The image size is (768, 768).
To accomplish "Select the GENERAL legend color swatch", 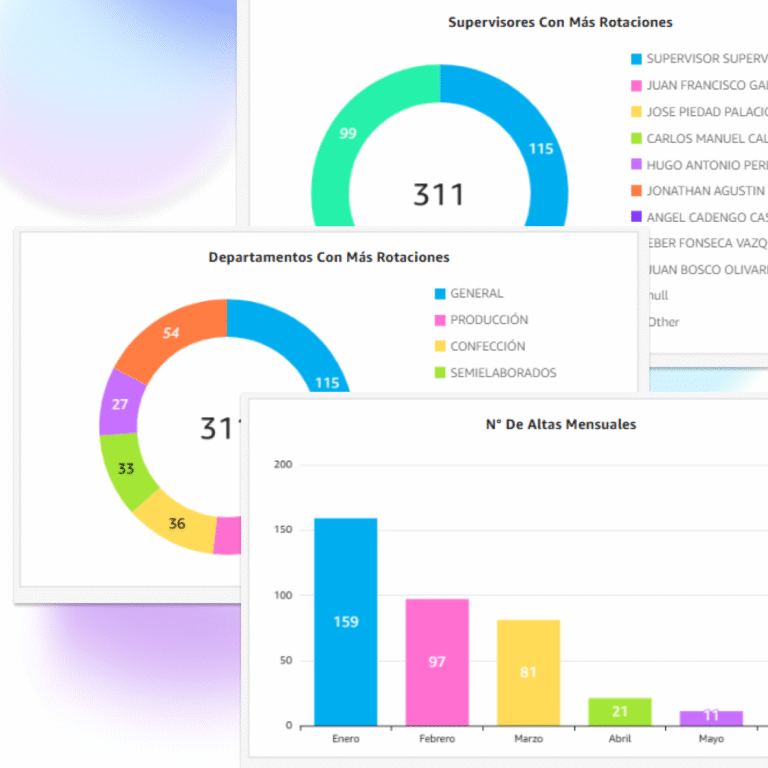I will (440, 294).
